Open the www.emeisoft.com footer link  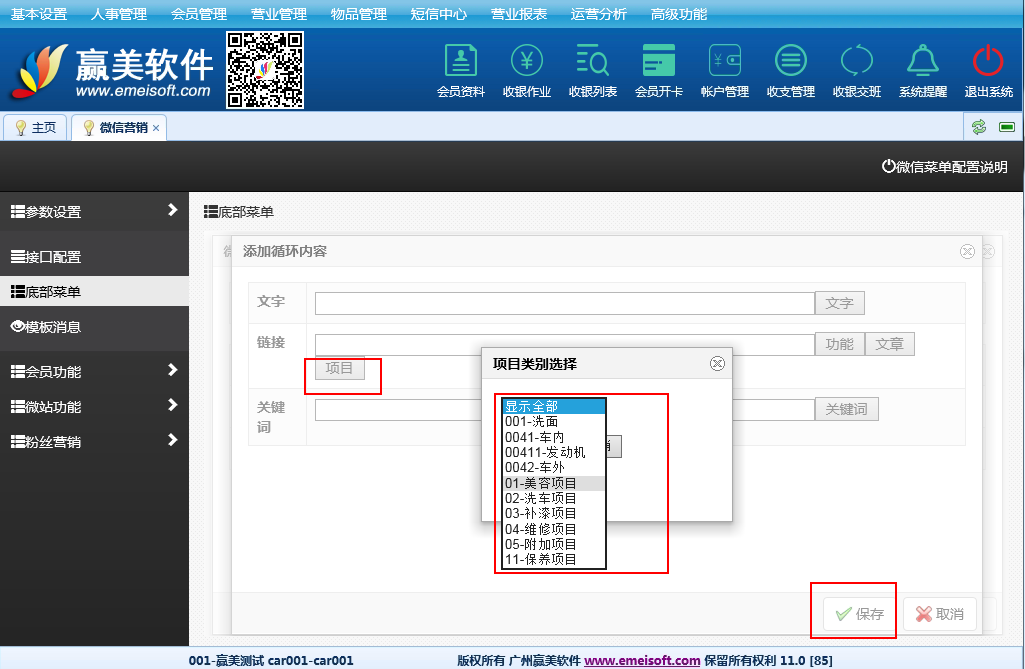[x=642, y=660]
